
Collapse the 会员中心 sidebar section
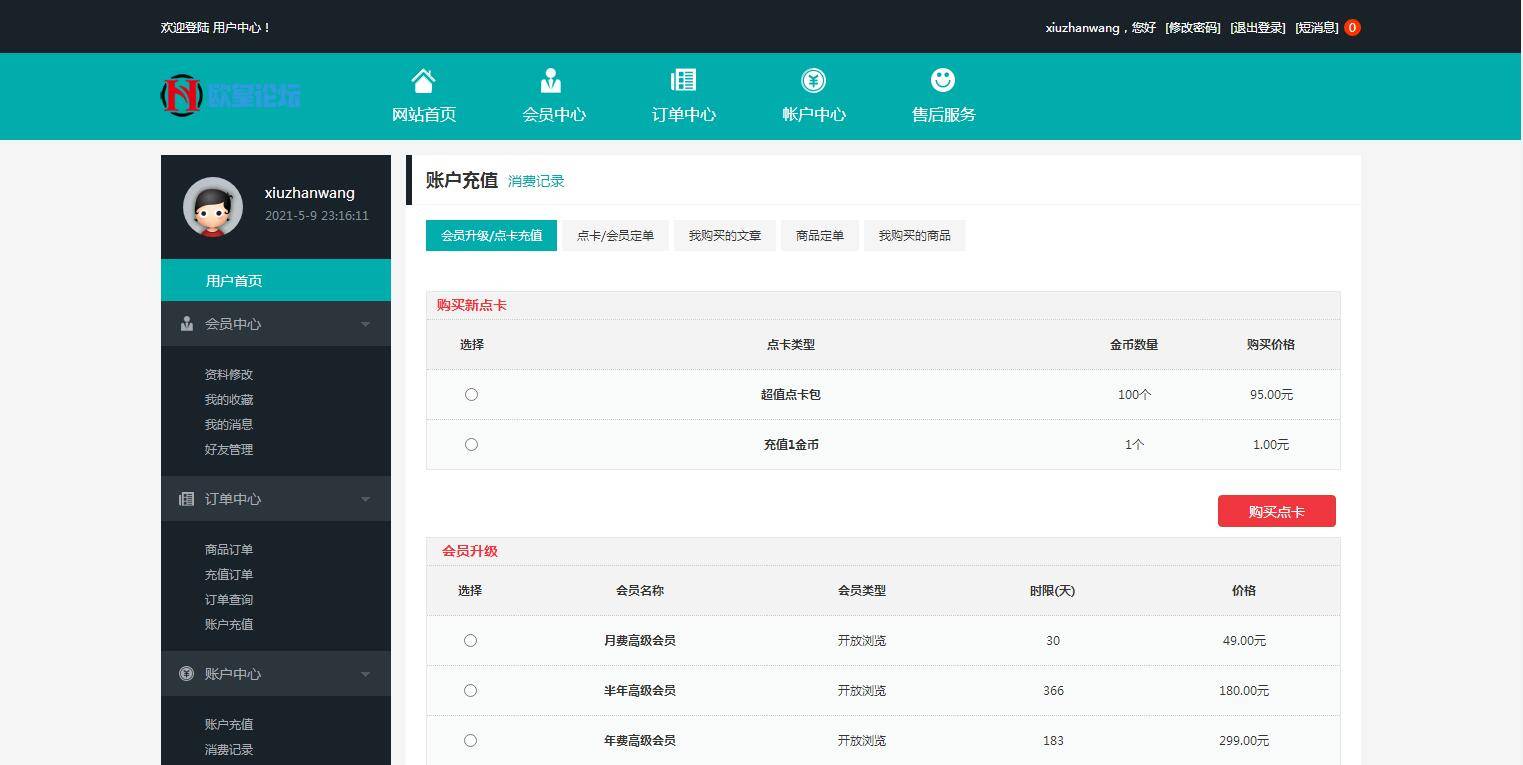click(365, 323)
